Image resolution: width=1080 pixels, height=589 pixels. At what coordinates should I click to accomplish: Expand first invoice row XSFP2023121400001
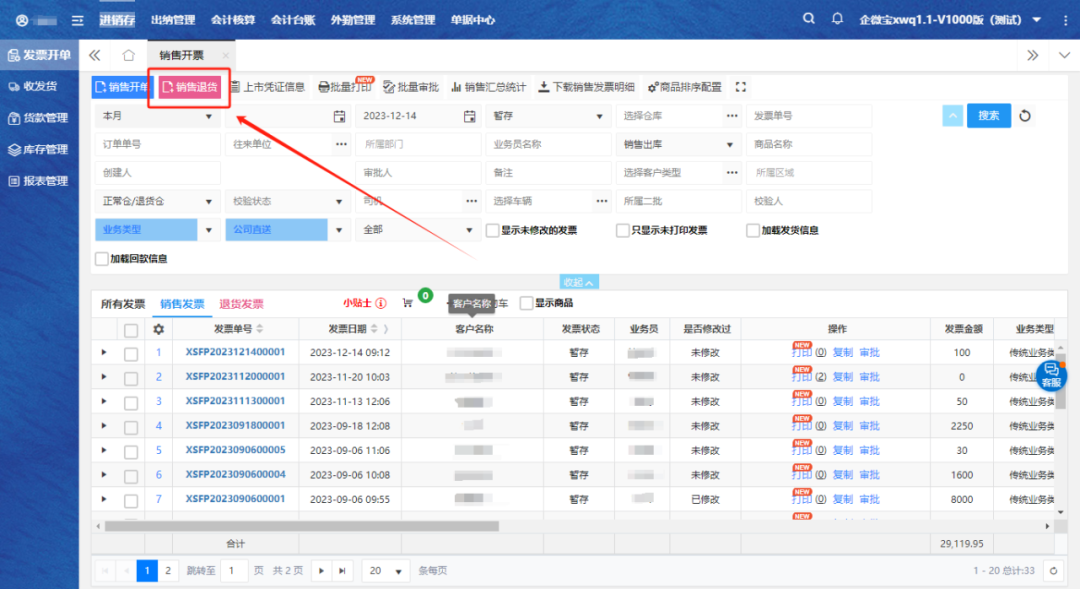104,352
